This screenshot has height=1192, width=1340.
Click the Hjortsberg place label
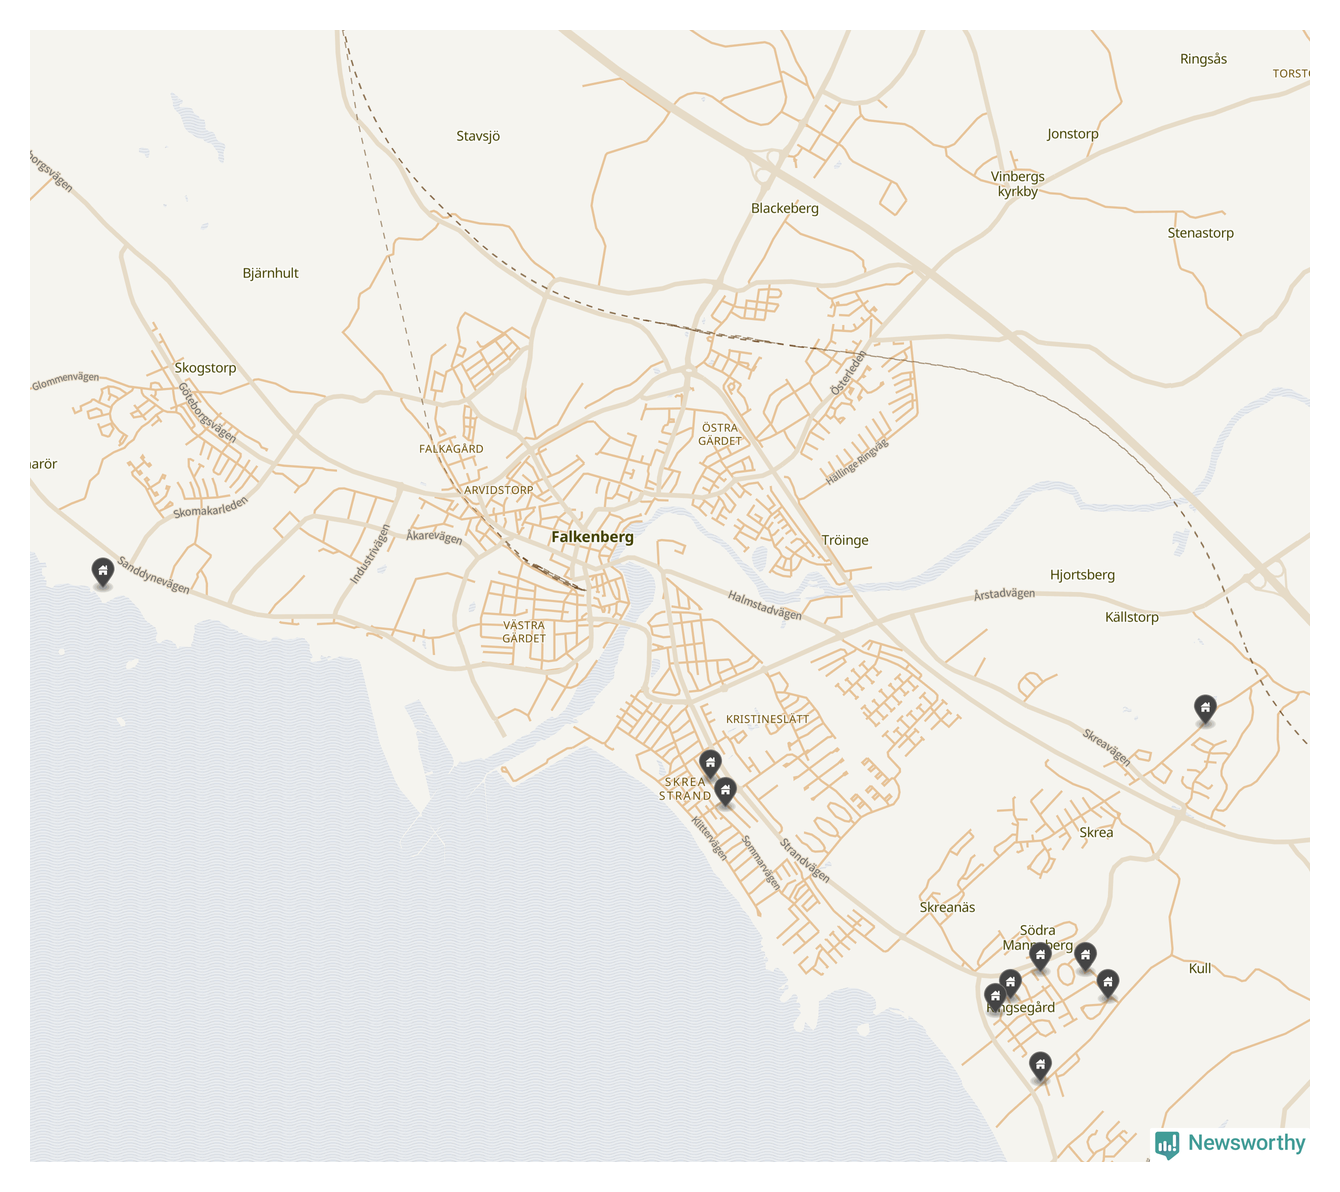coord(1082,575)
